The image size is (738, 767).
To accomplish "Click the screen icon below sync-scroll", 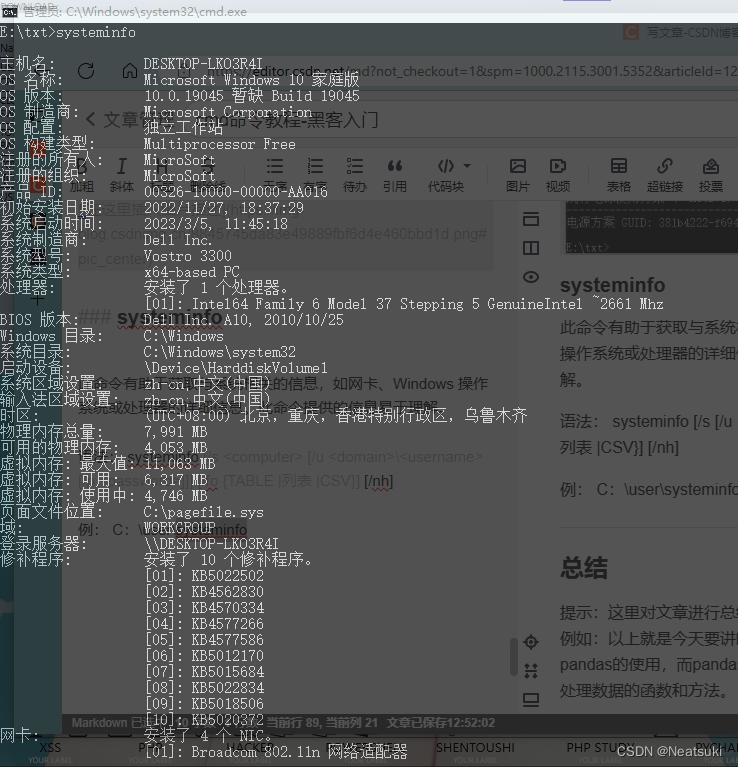I will (x=531, y=700).
